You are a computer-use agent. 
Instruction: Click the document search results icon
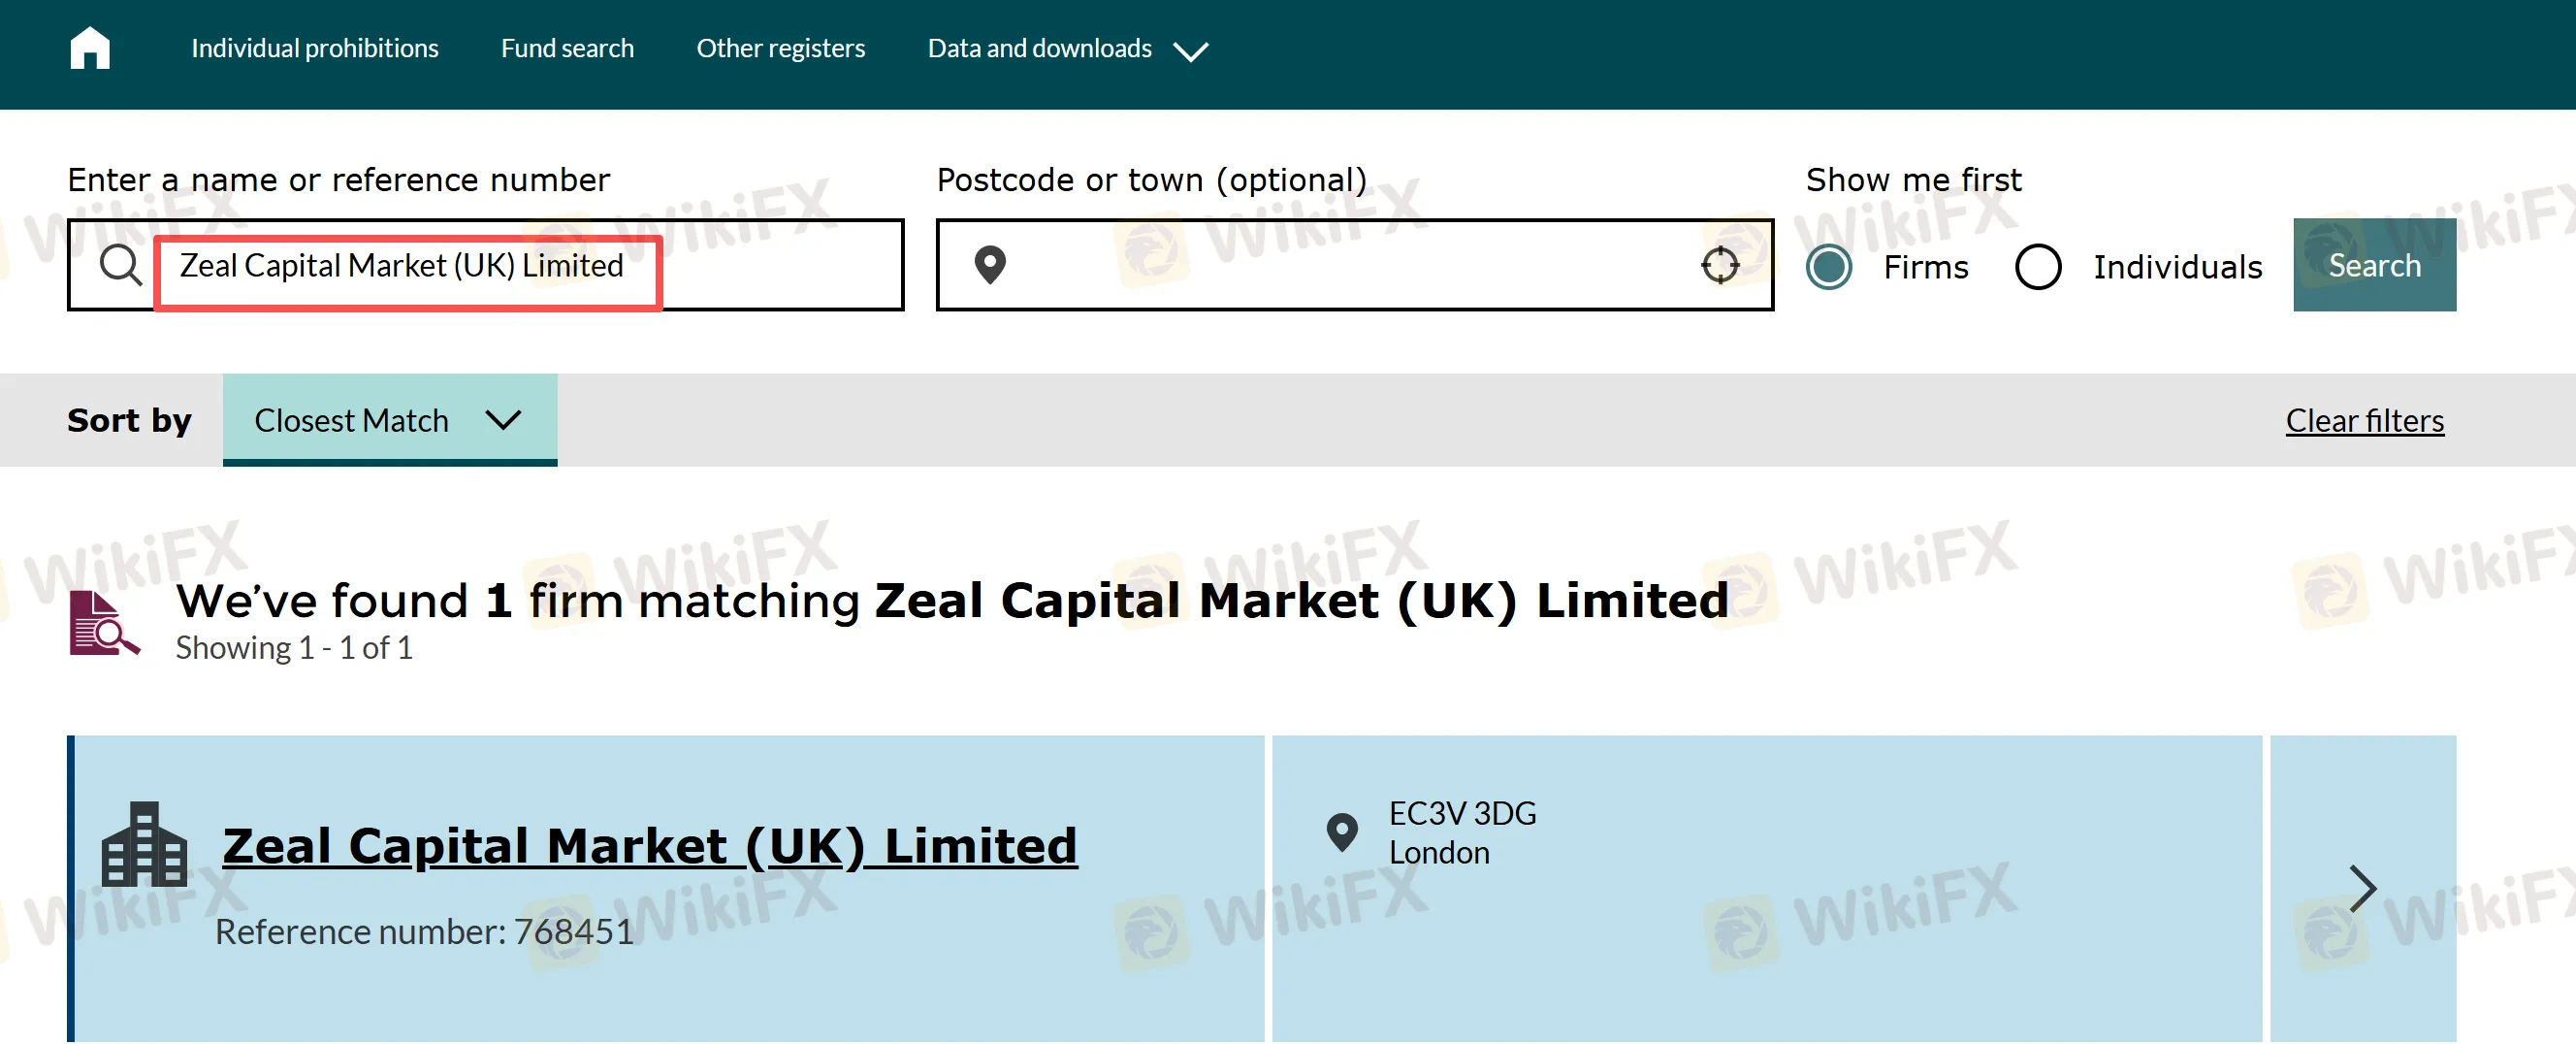[104, 623]
